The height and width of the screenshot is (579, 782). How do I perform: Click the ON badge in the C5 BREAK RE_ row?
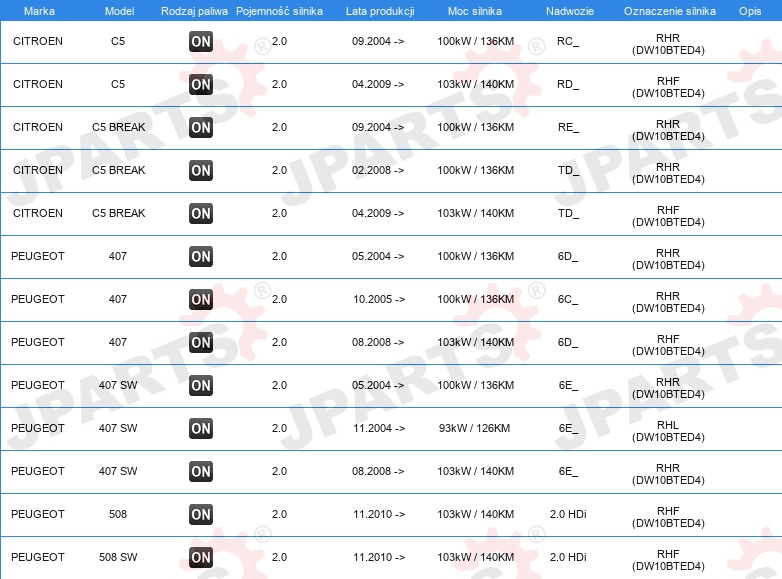(201, 127)
